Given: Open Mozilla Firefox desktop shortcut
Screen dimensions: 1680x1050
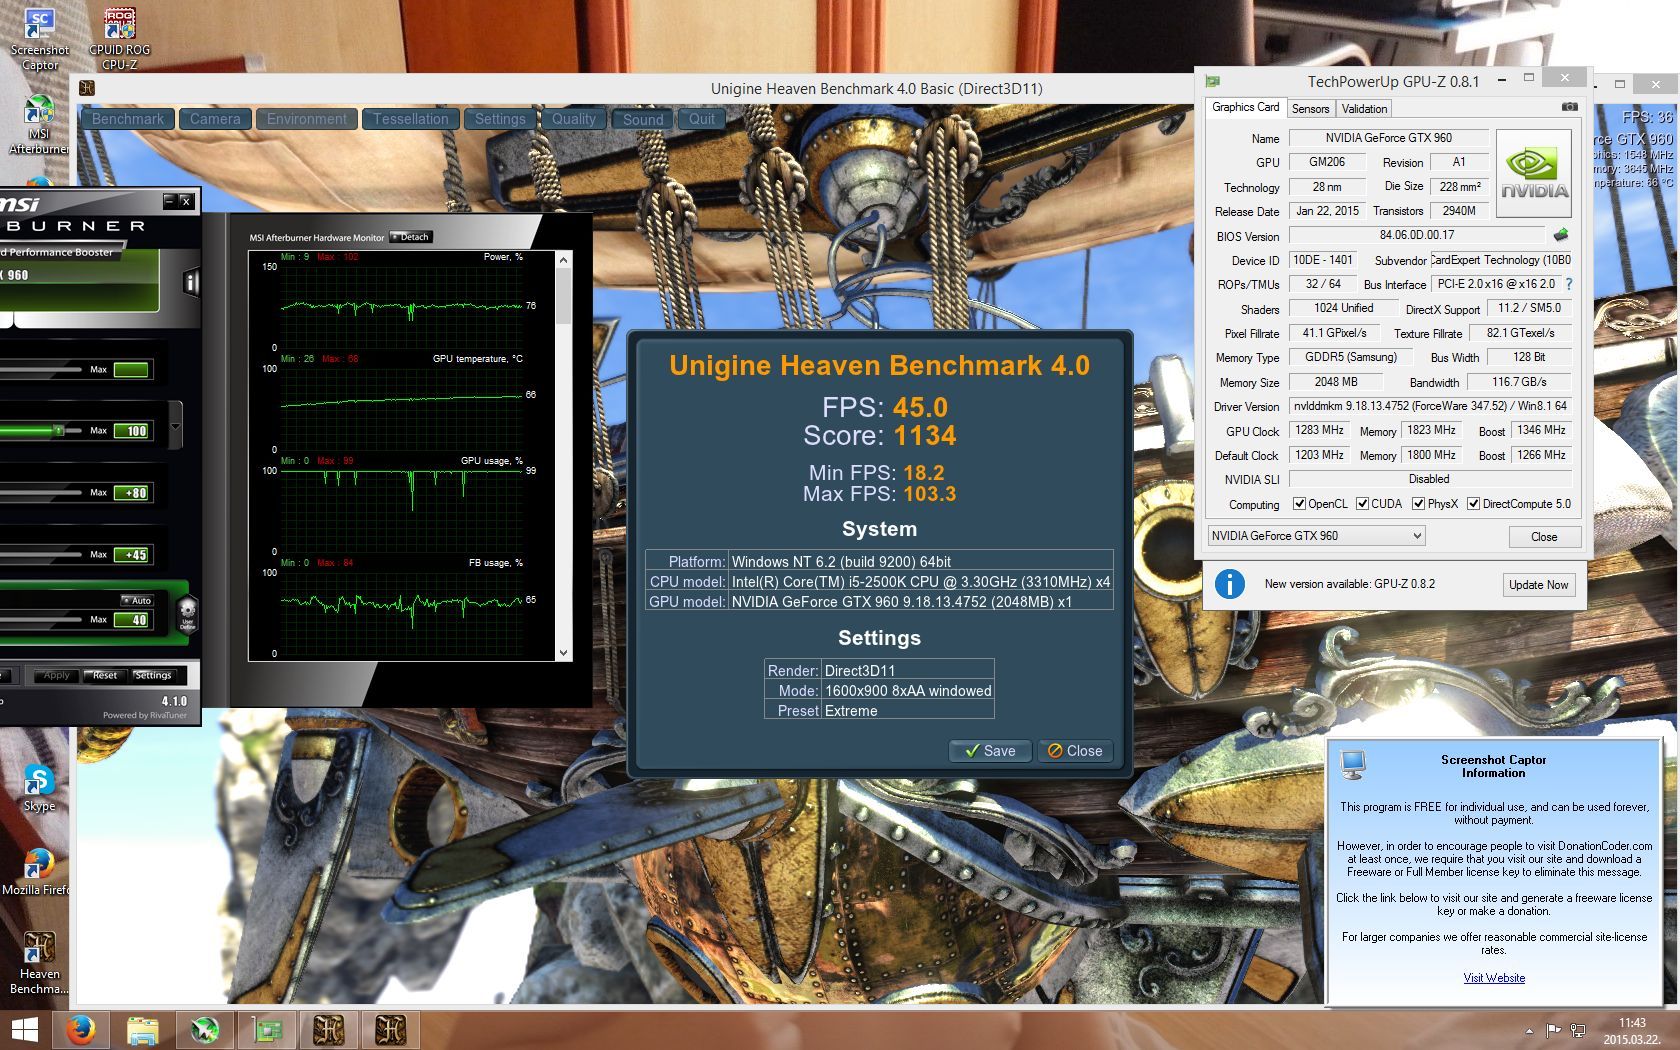Looking at the screenshot, I should click(x=38, y=872).
